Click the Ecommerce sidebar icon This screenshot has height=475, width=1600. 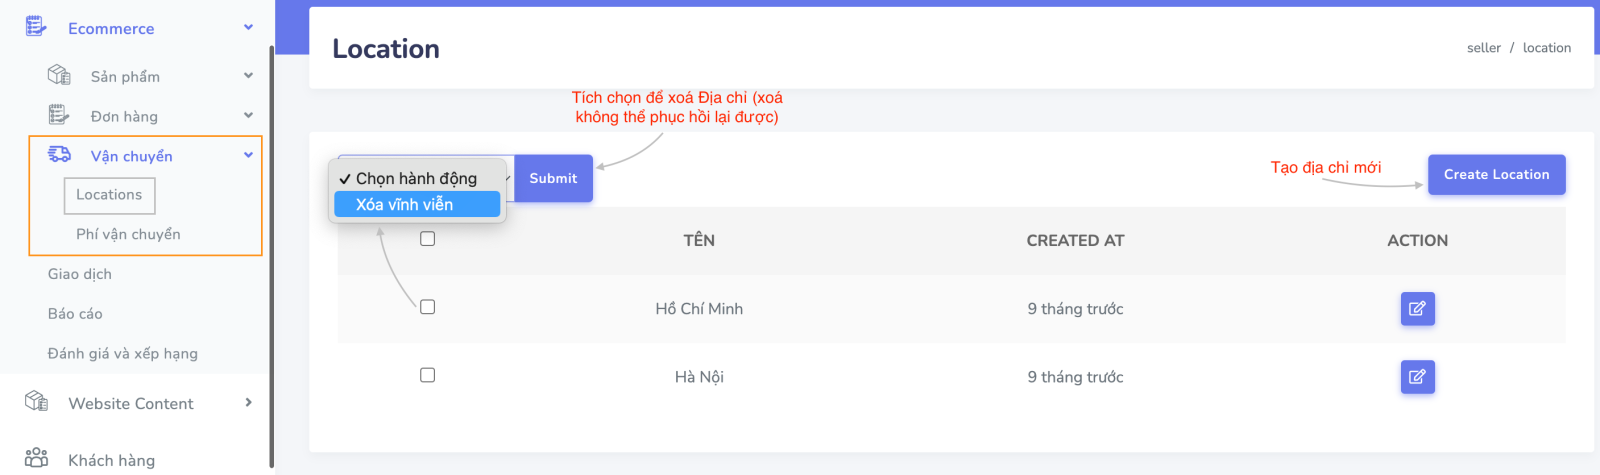point(36,27)
